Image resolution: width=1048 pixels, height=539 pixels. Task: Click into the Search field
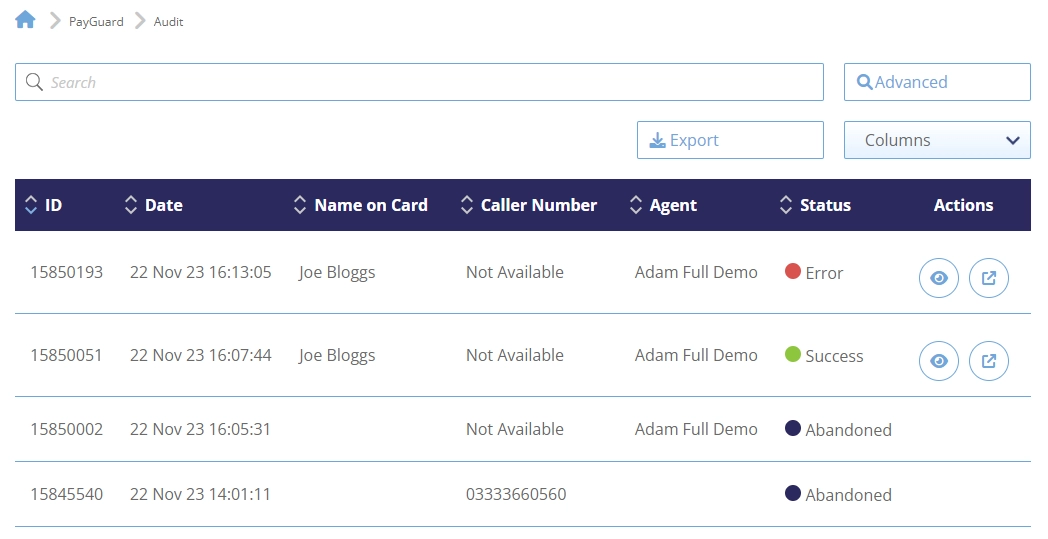point(420,83)
